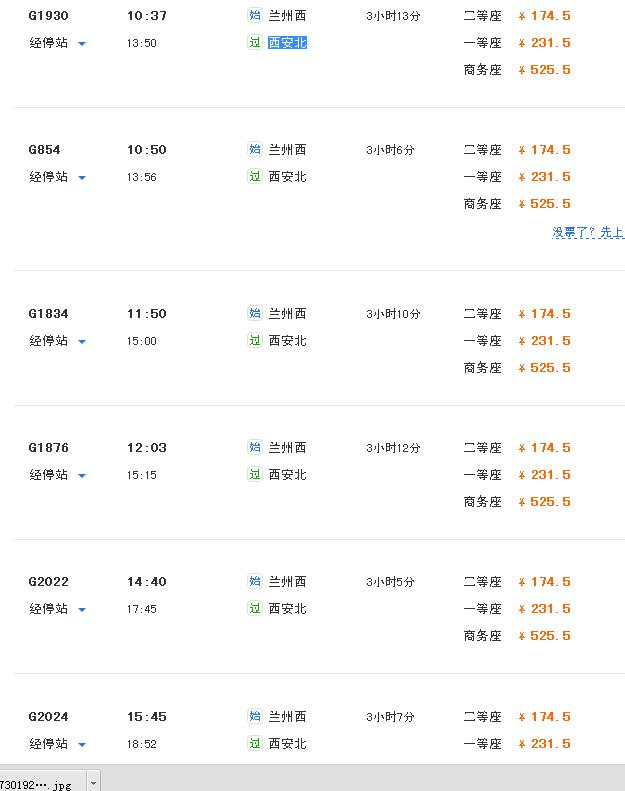
Task: Click the 过 pass-through icon for train G1930
Action: coord(255,42)
